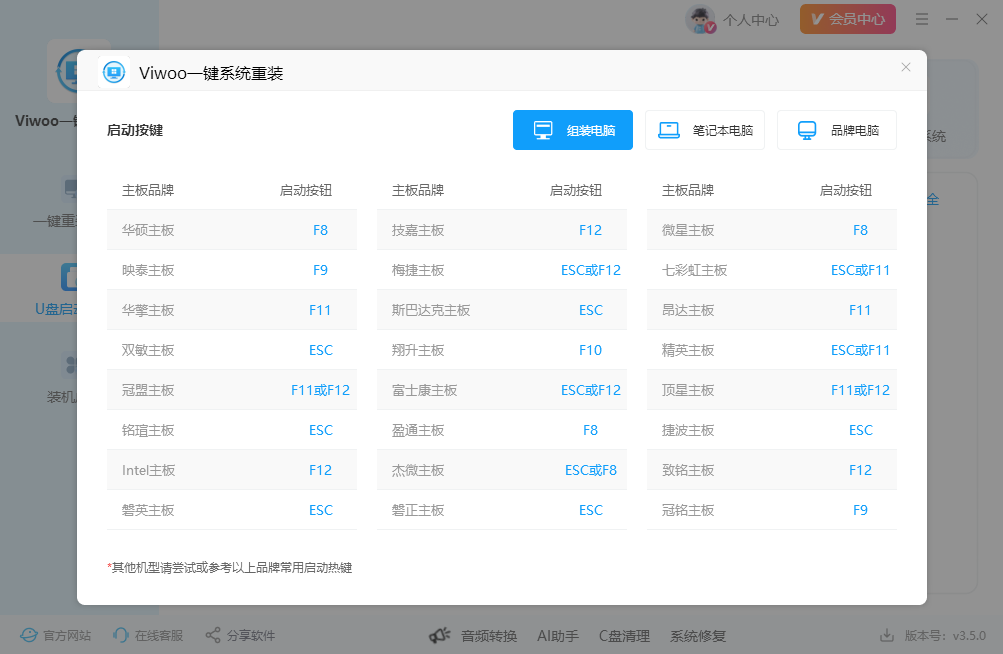Image resolution: width=1003 pixels, height=654 pixels.
Task: Click the 其他机型请尝试 footnote text
Action: [230, 568]
